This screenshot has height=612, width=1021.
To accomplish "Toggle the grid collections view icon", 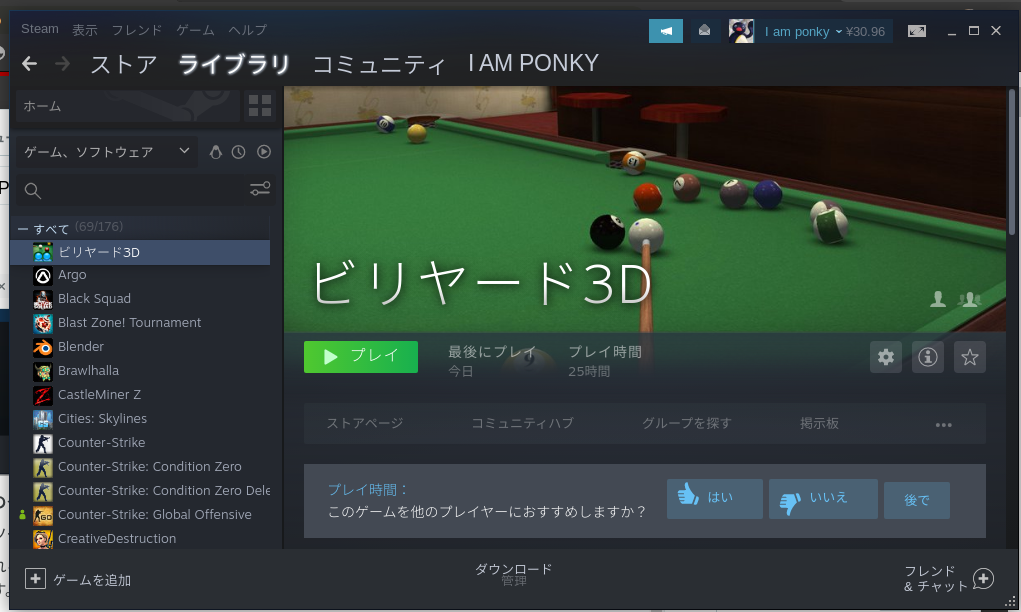I will [260, 105].
